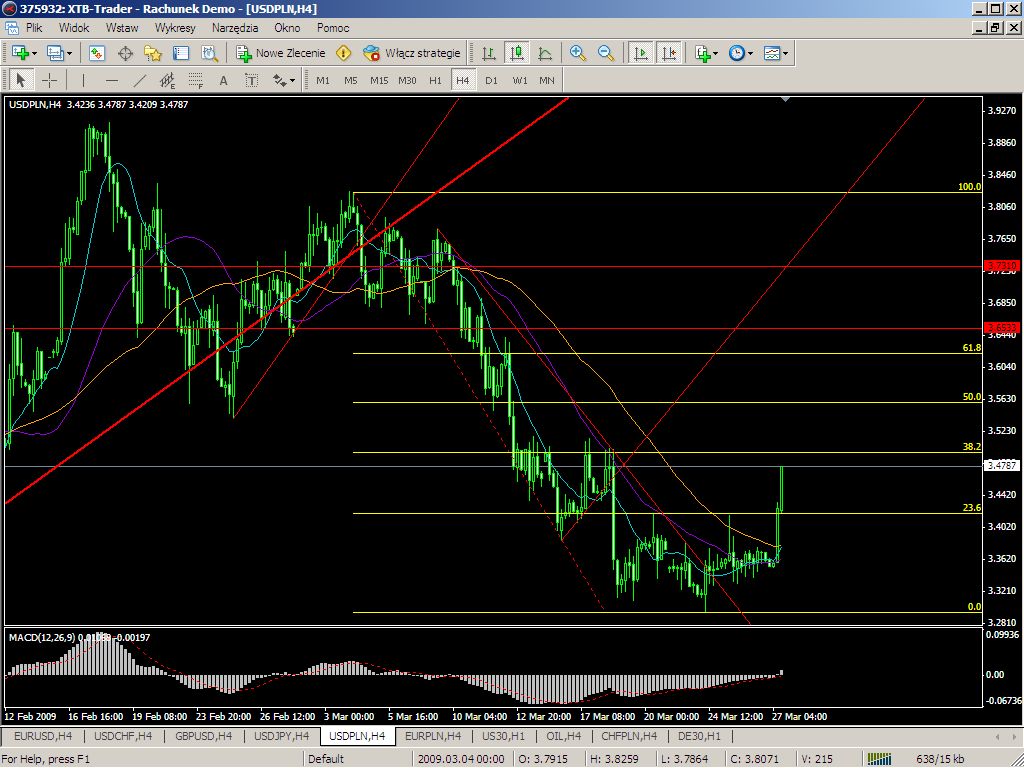1024x768 pixels.
Task: Switch timeframe to M5
Action: [x=351, y=80]
